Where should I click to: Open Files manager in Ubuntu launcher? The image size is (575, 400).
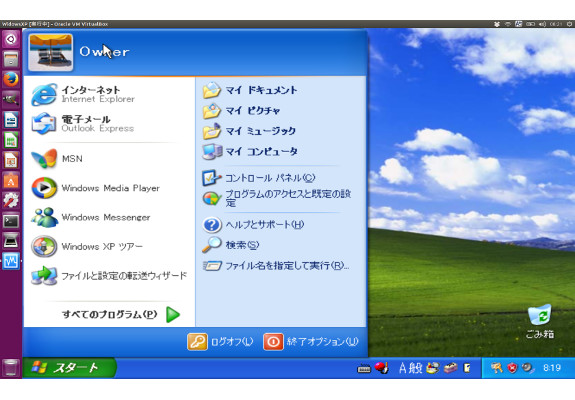click(11, 59)
